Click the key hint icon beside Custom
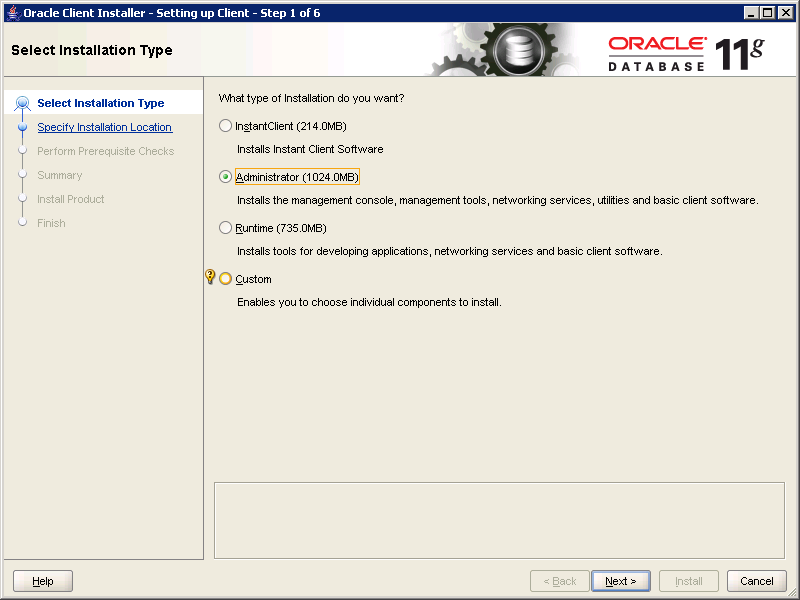The height and width of the screenshot is (600, 800). point(210,277)
